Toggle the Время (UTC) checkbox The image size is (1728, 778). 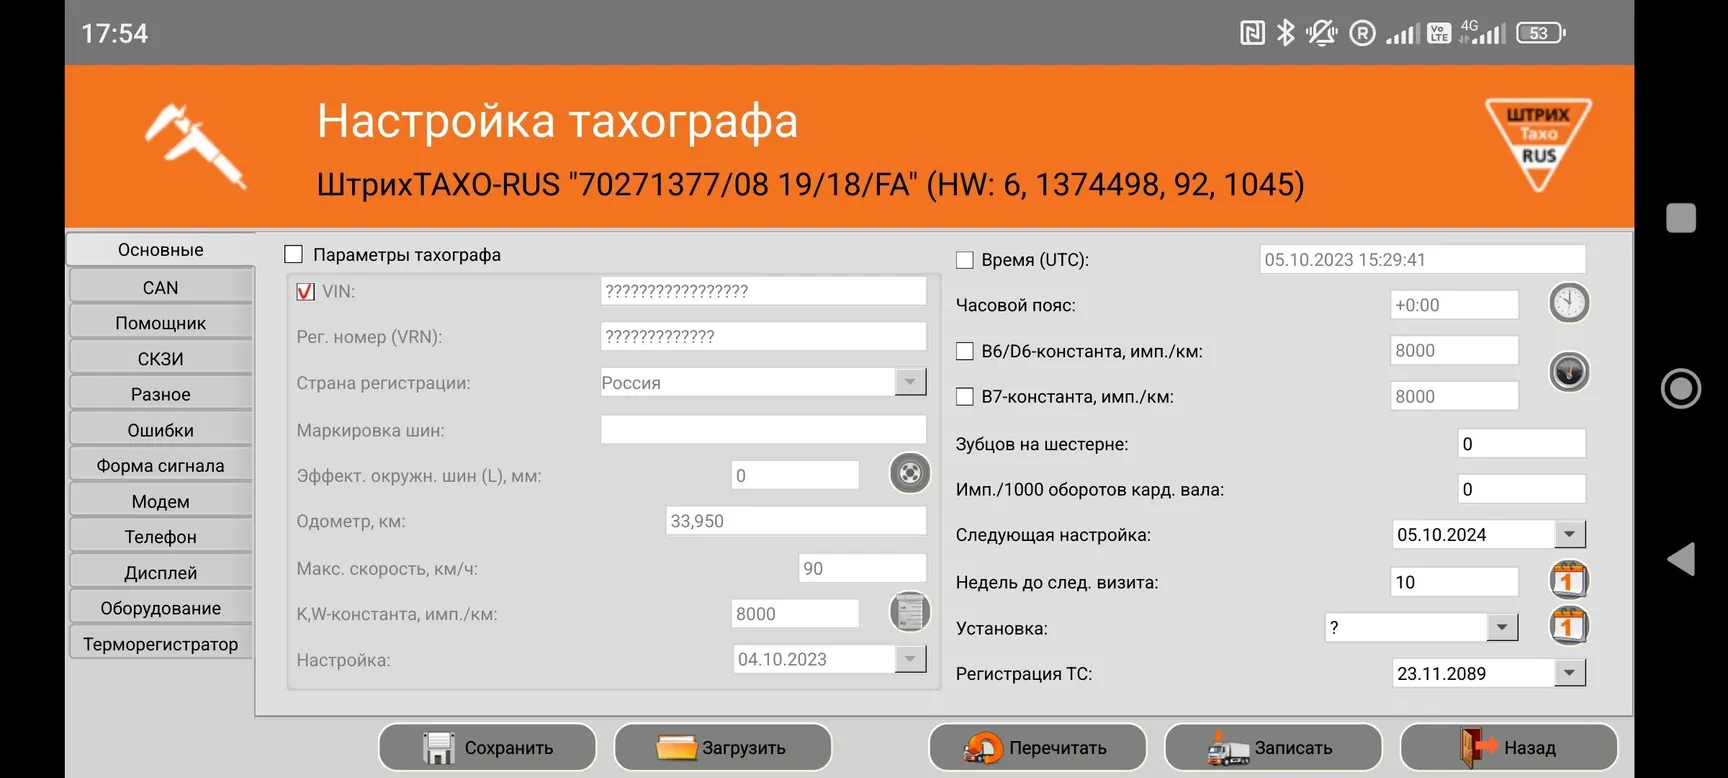[965, 260]
